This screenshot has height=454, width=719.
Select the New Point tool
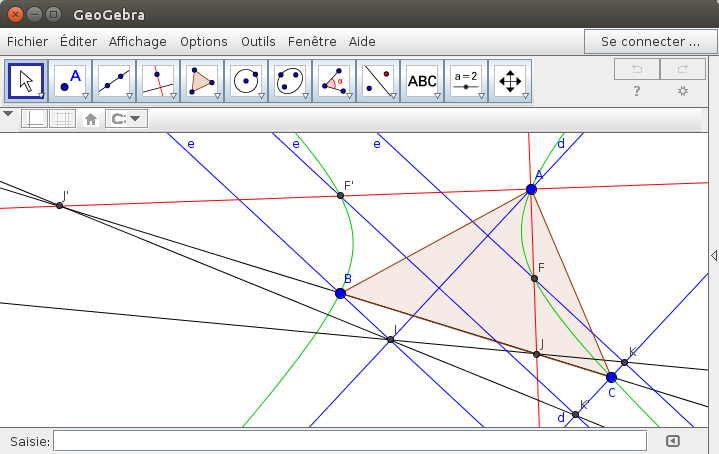(x=70, y=80)
